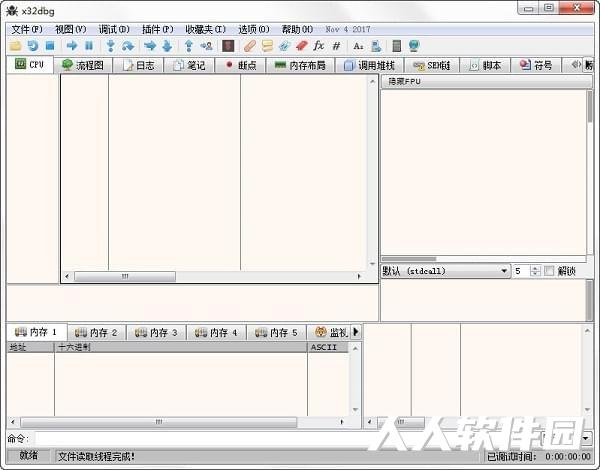Click the argument count spinner arrows
This screenshot has height=470, width=600.
tap(535, 271)
